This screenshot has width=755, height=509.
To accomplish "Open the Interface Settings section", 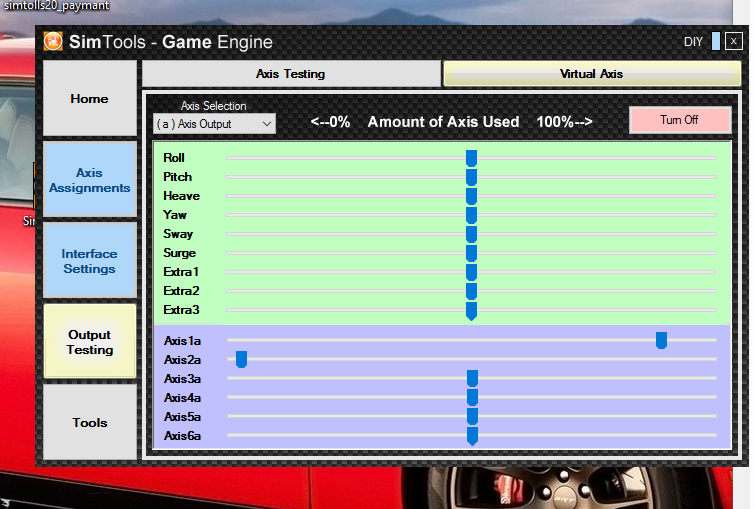I will click(90, 261).
